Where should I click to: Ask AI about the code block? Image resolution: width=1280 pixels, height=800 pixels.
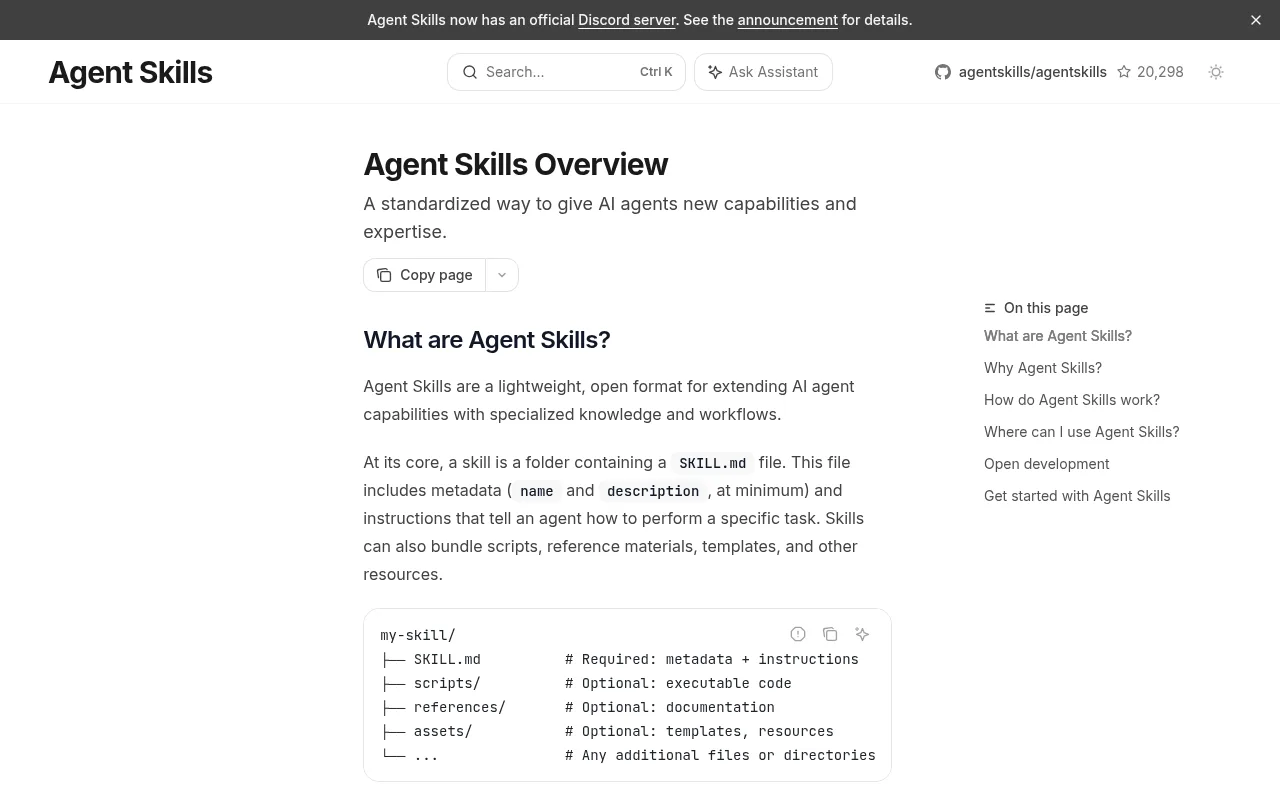[862, 634]
